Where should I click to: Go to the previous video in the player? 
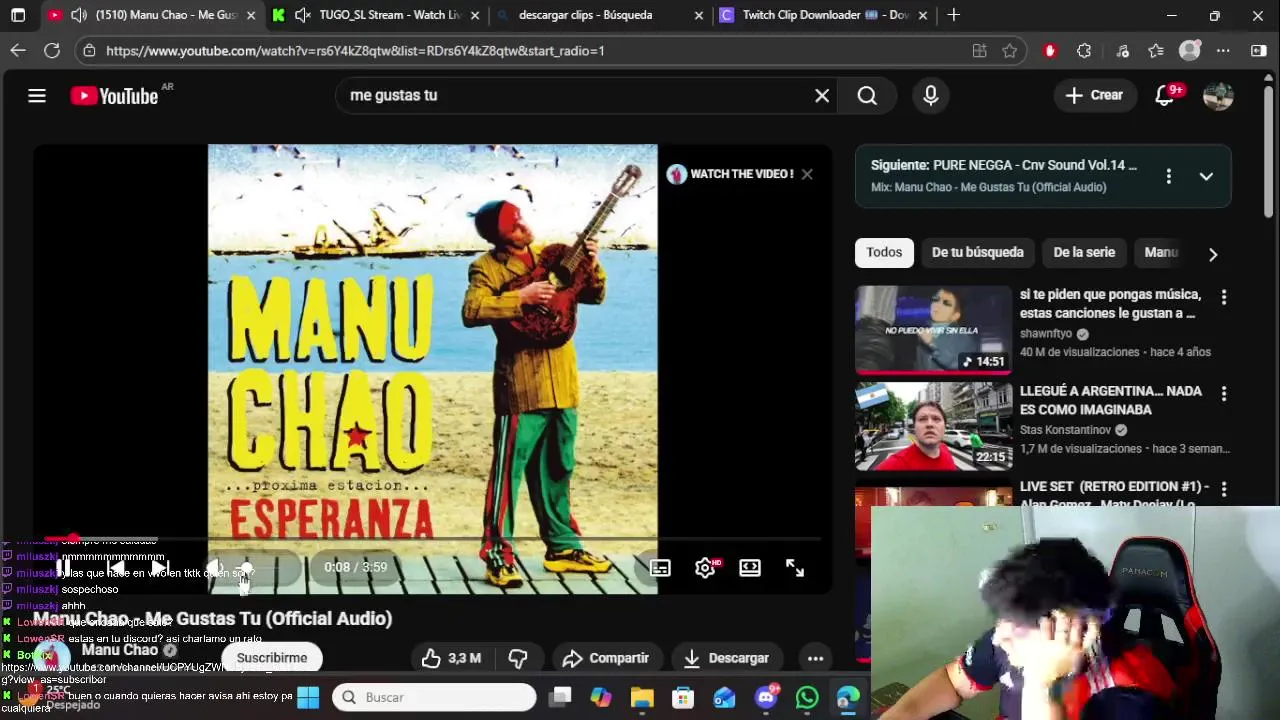point(116,568)
